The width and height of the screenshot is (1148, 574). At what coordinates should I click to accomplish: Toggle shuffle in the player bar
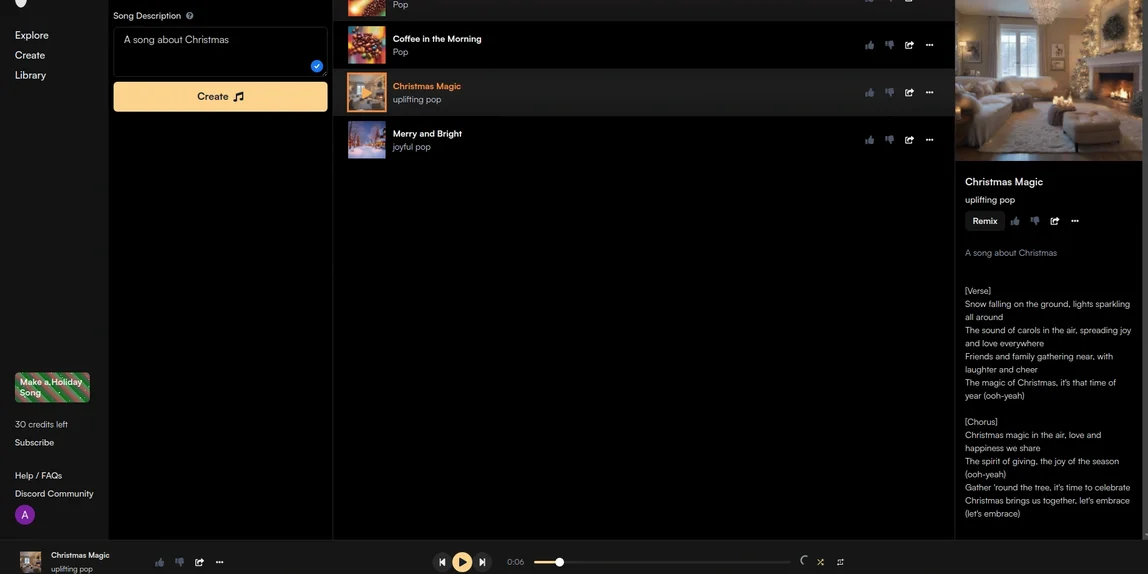pos(821,562)
